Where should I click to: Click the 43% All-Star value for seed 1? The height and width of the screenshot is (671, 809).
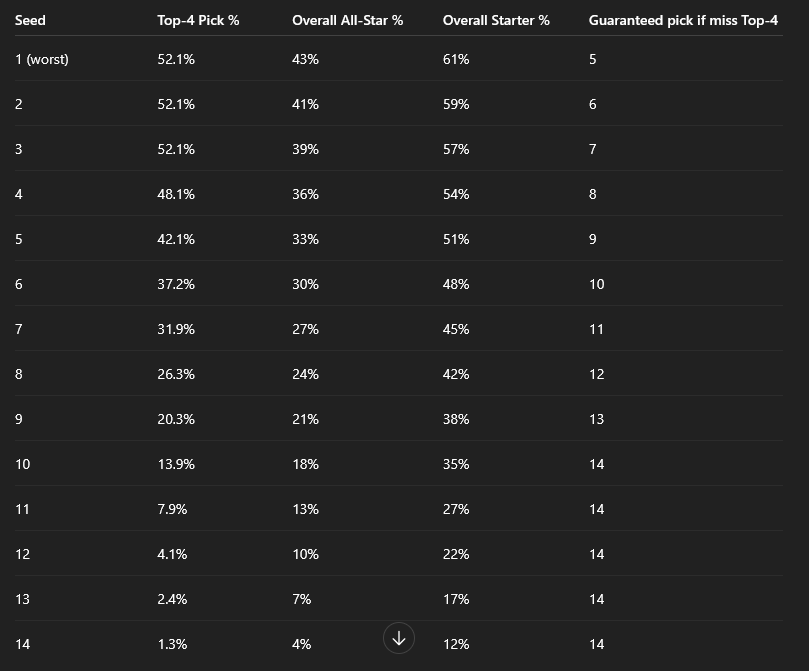(305, 59)
